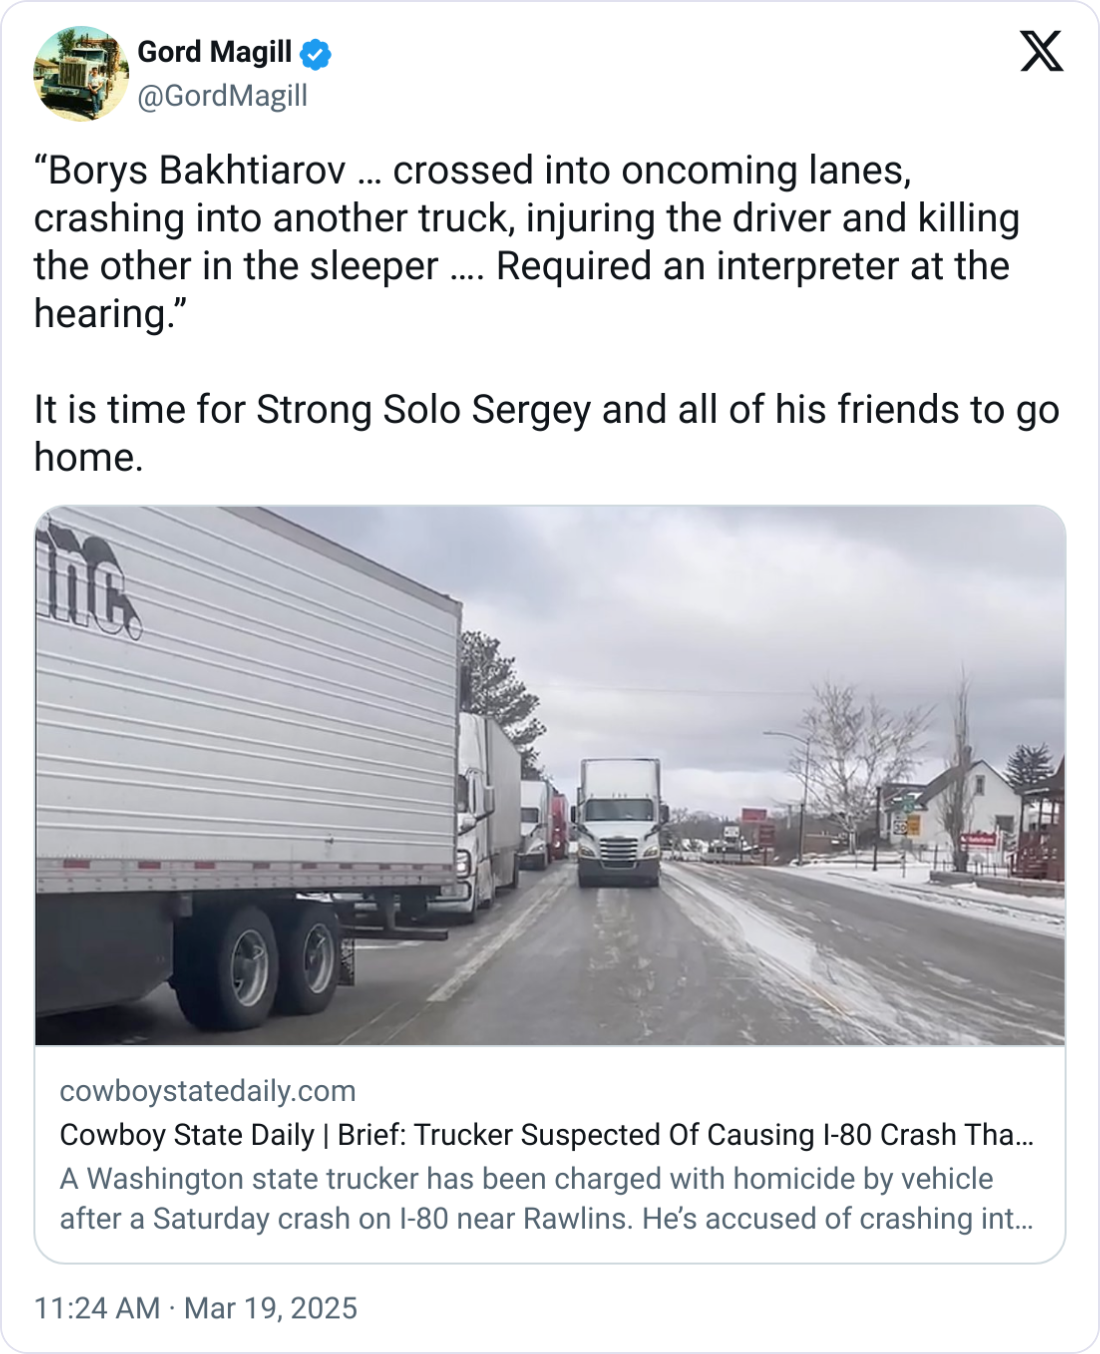Screen dimensions: 1100x1354
Task: Open the article preview truck photo
Action: 550,775
